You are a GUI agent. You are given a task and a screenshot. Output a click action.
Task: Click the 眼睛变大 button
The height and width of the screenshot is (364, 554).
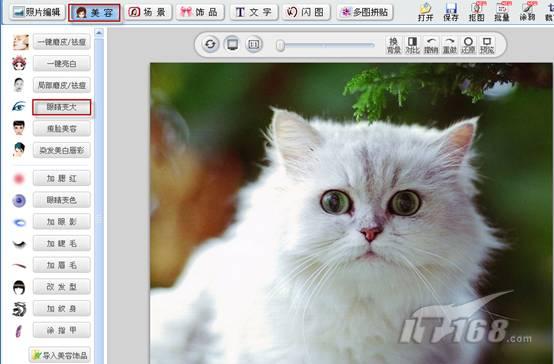coord(61,107)
